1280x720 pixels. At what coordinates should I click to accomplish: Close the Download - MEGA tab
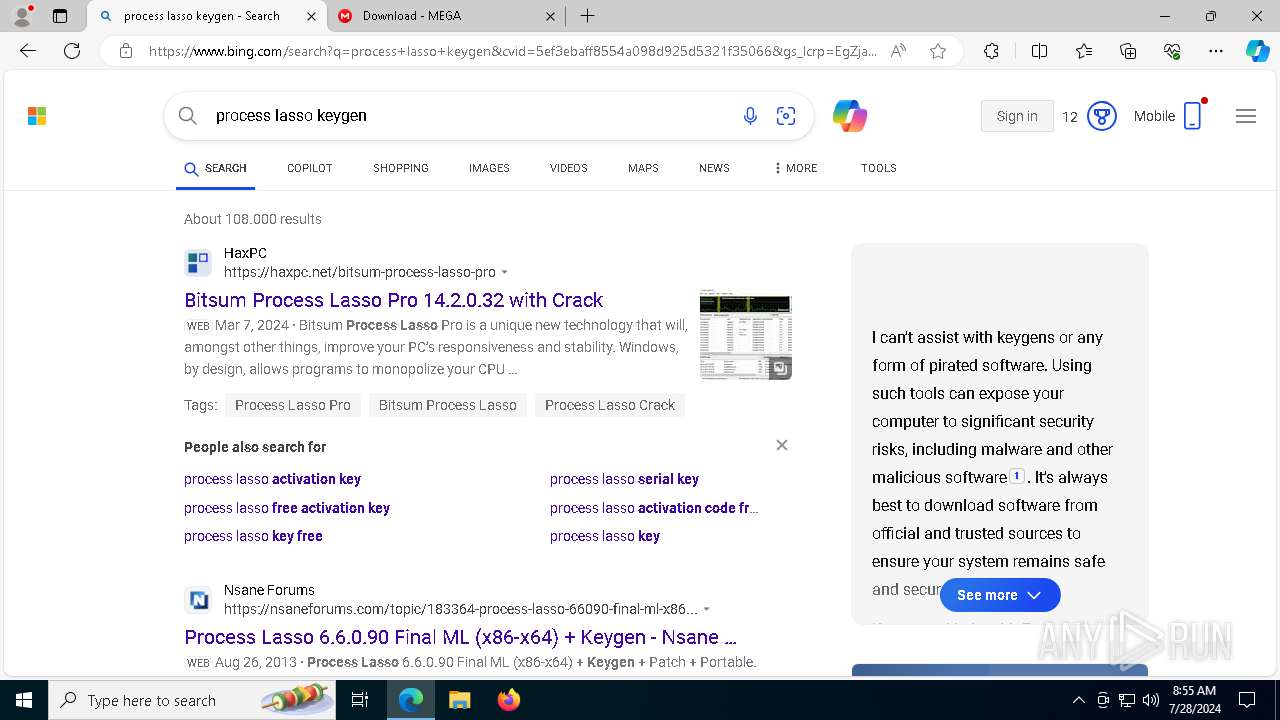(550, 16)
